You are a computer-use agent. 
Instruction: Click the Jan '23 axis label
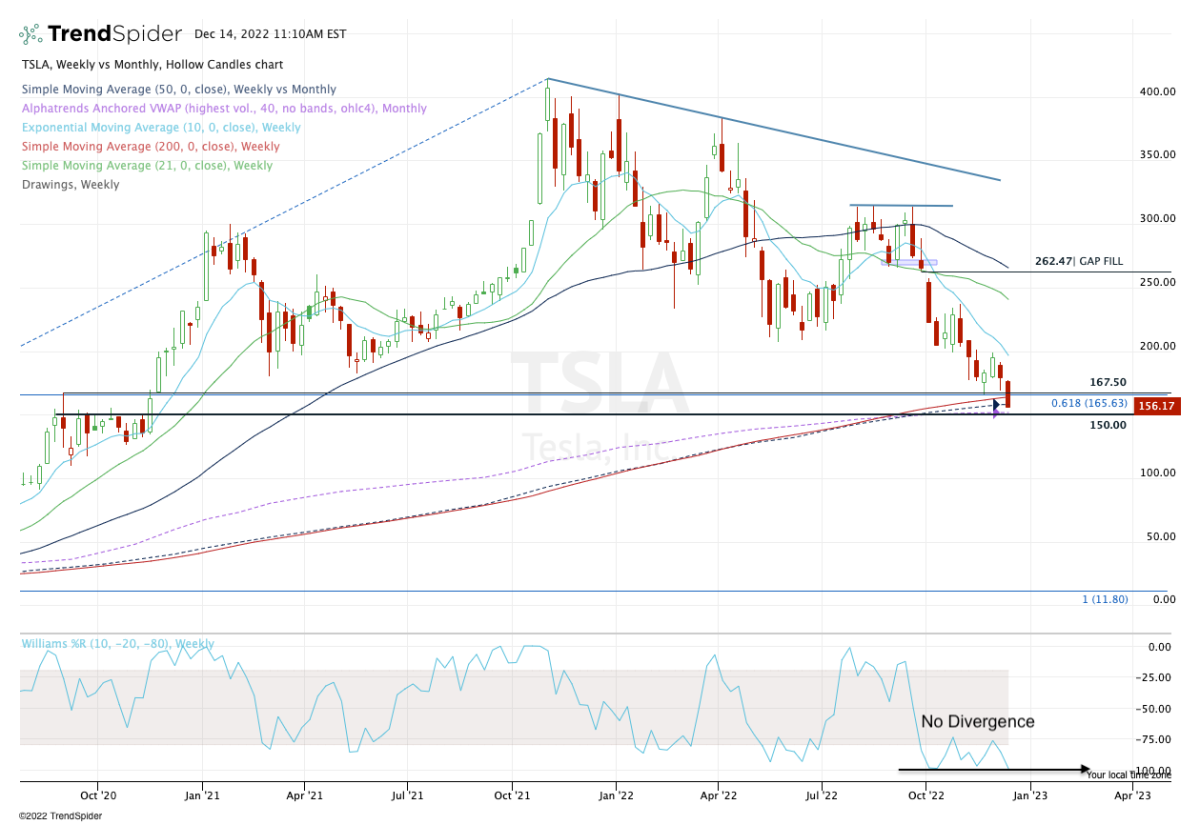[x=1032, y=795]
